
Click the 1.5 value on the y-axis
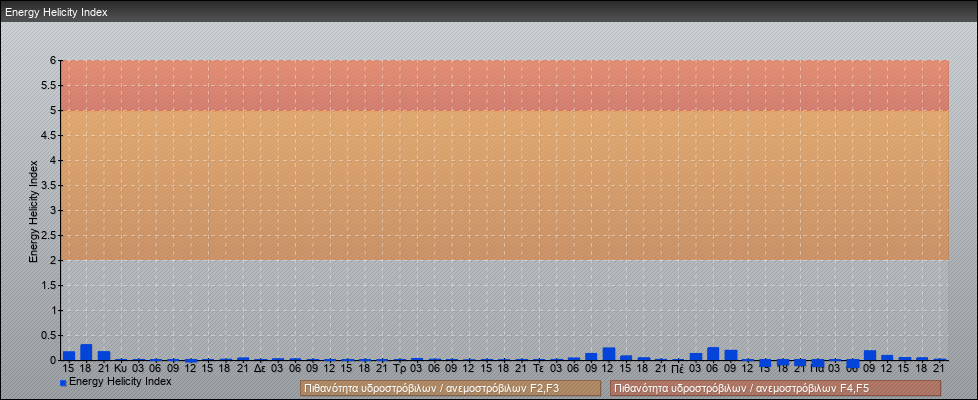(x=50, y=285)
